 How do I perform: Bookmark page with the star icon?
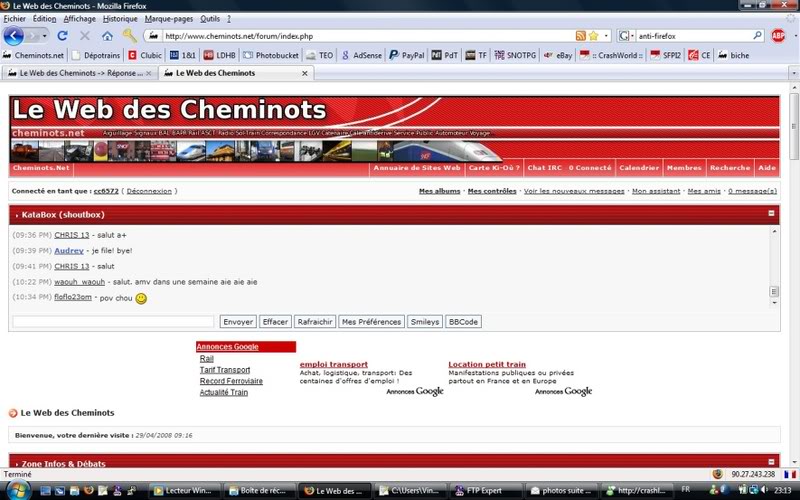(593, 36)
